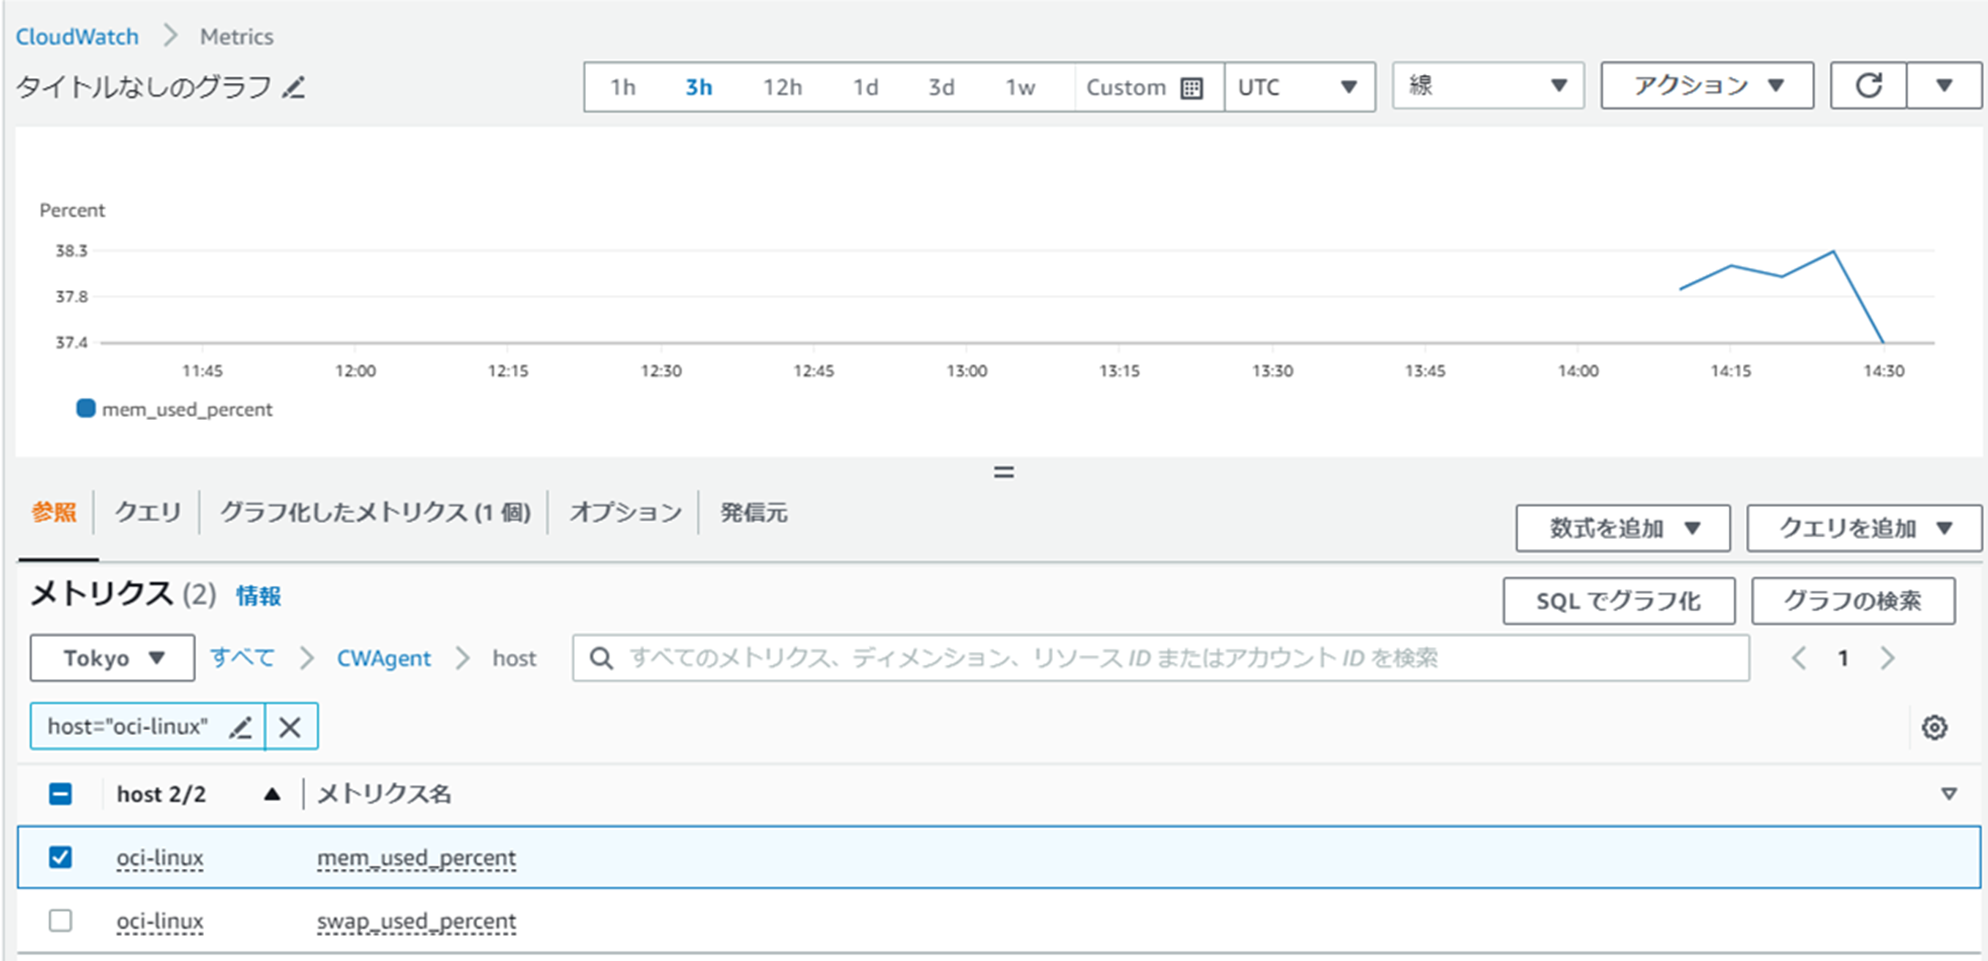The height and width of the screenshot is (961, 1988).
Task: Go to CWAgent namespace breadcrumb
Action: [384, 658]
